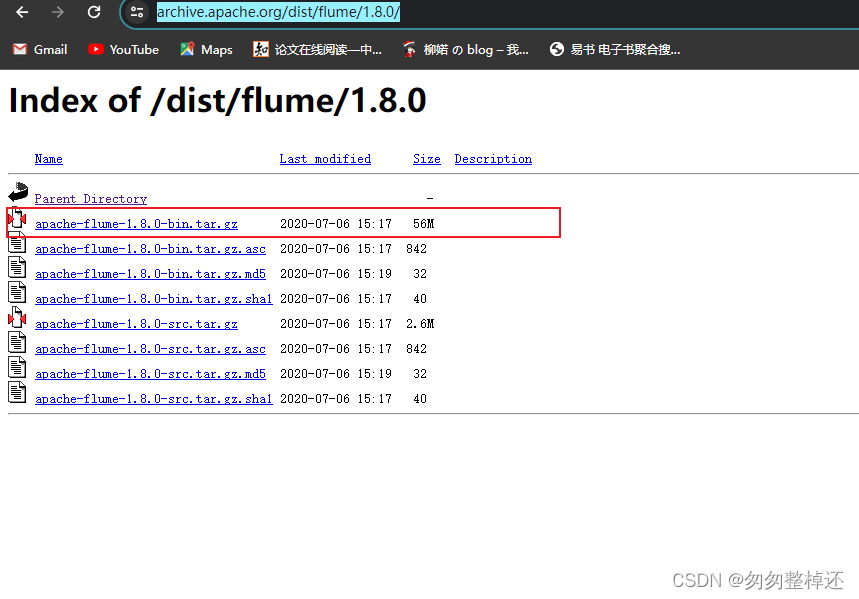Sort listing by Name

(48, 158)
